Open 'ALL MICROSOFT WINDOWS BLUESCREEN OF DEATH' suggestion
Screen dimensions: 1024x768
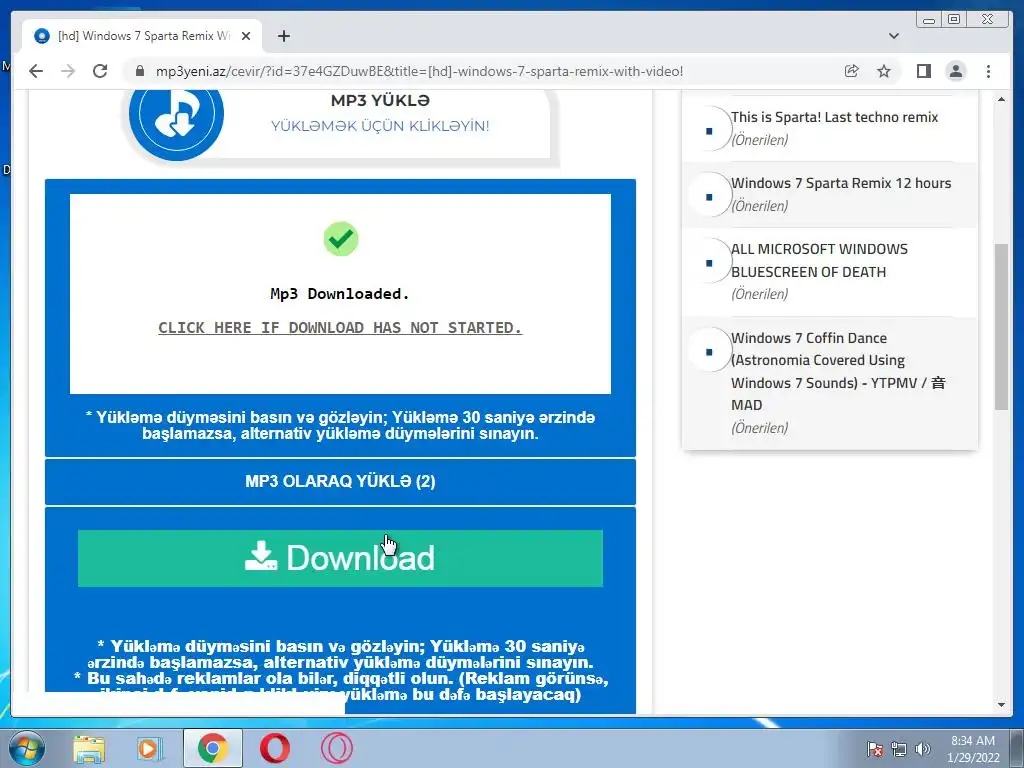coord(819,261)
